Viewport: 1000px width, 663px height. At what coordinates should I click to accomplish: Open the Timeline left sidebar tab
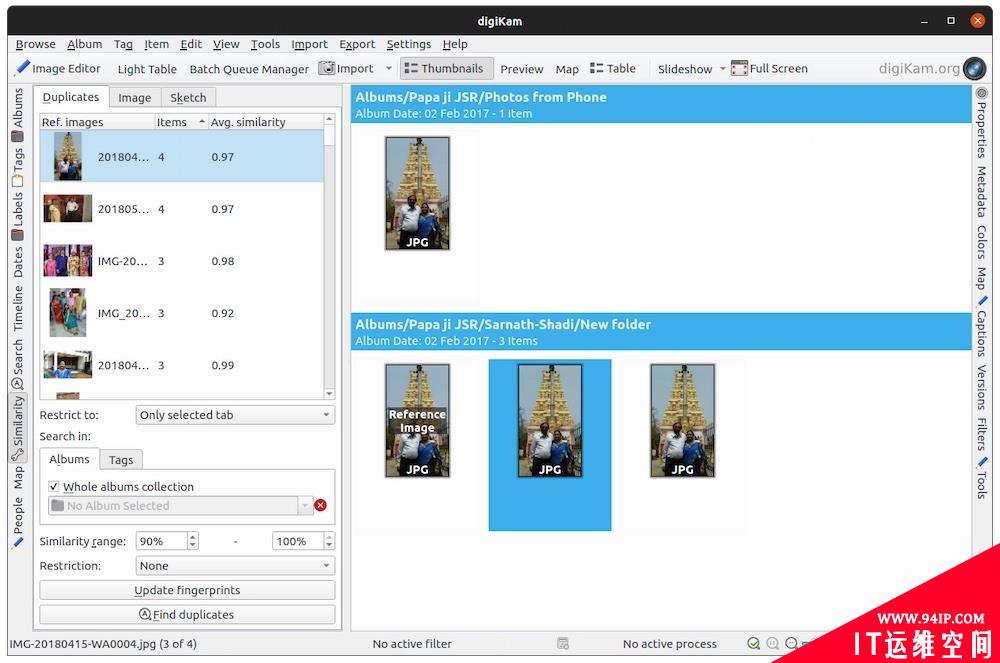[x=17, y=308]
